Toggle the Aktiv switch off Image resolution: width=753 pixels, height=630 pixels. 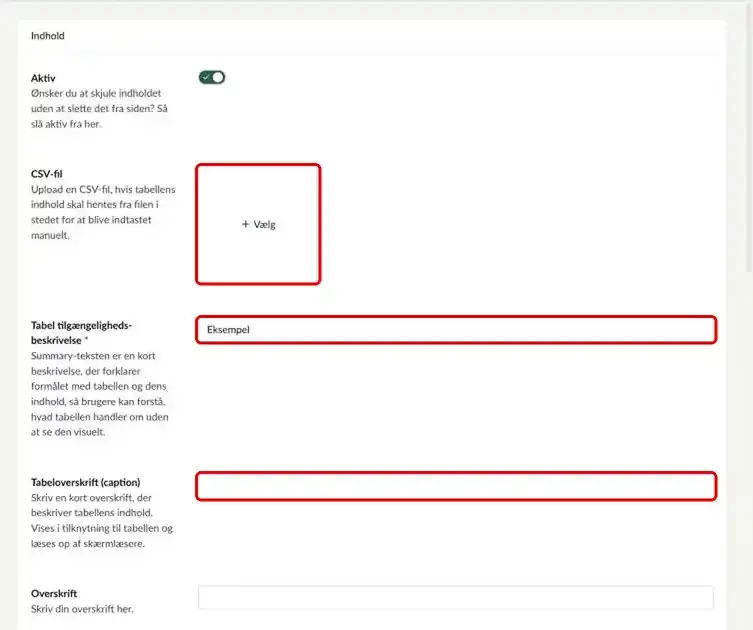212,77
